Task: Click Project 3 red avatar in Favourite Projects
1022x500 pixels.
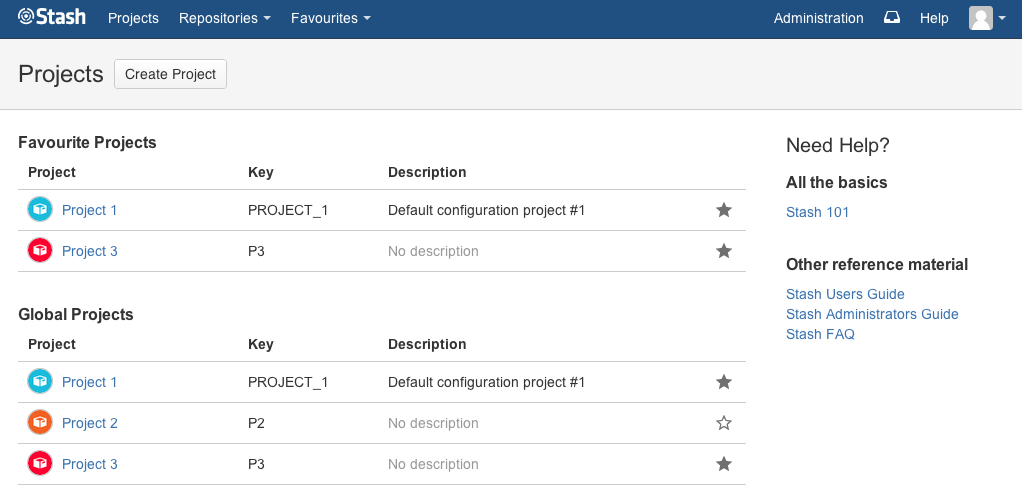Action: coord(39,251)
